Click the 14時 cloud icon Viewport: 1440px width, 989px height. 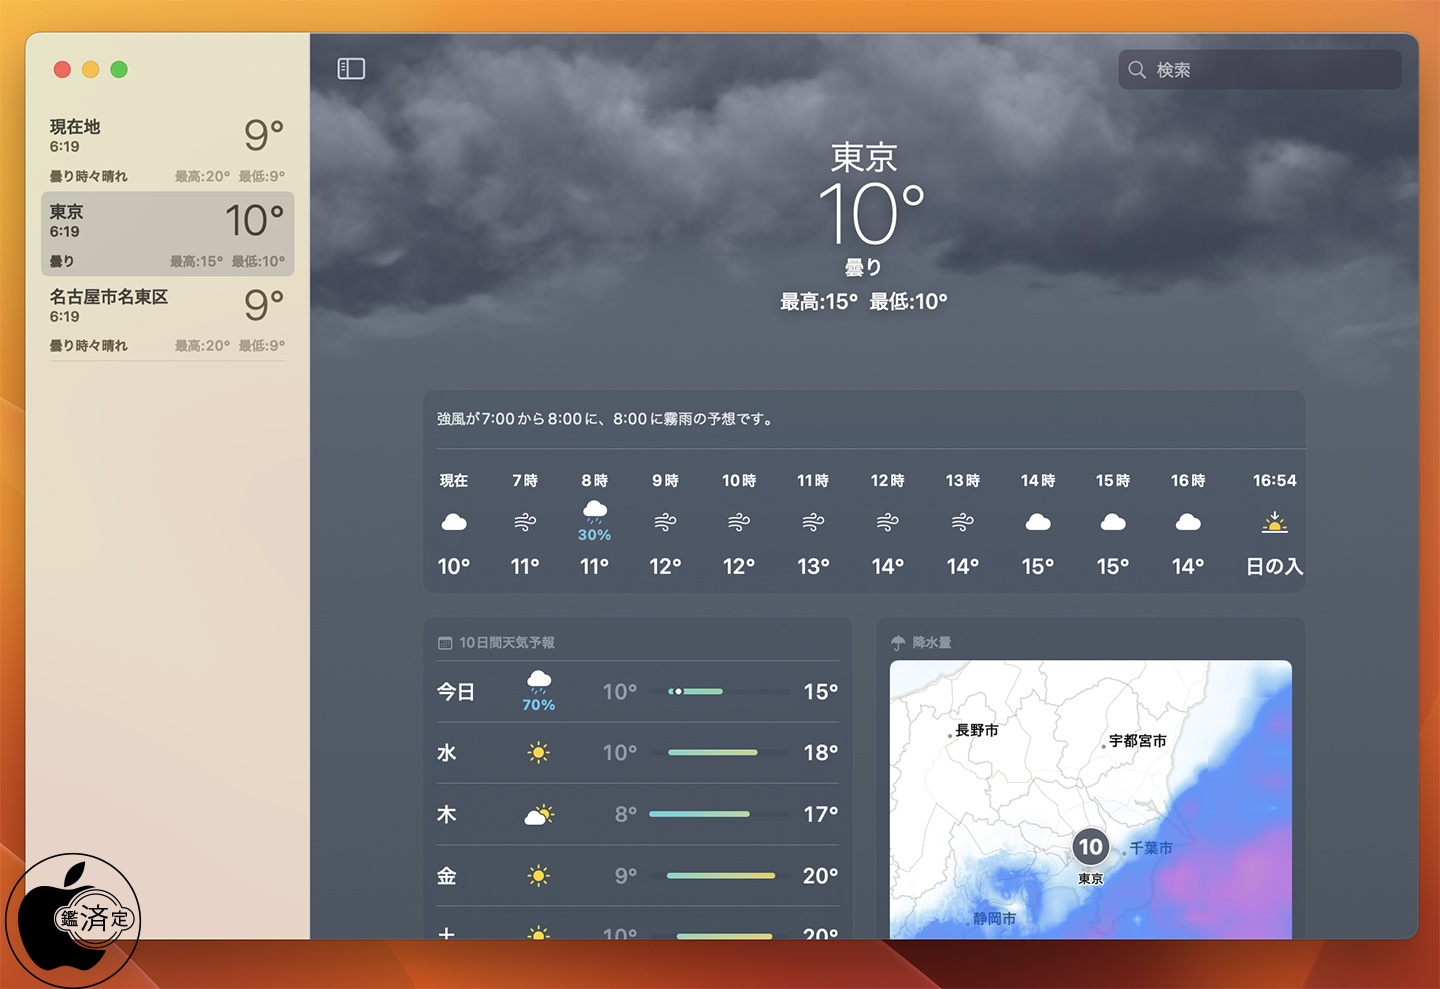[x=1038, y=522]
